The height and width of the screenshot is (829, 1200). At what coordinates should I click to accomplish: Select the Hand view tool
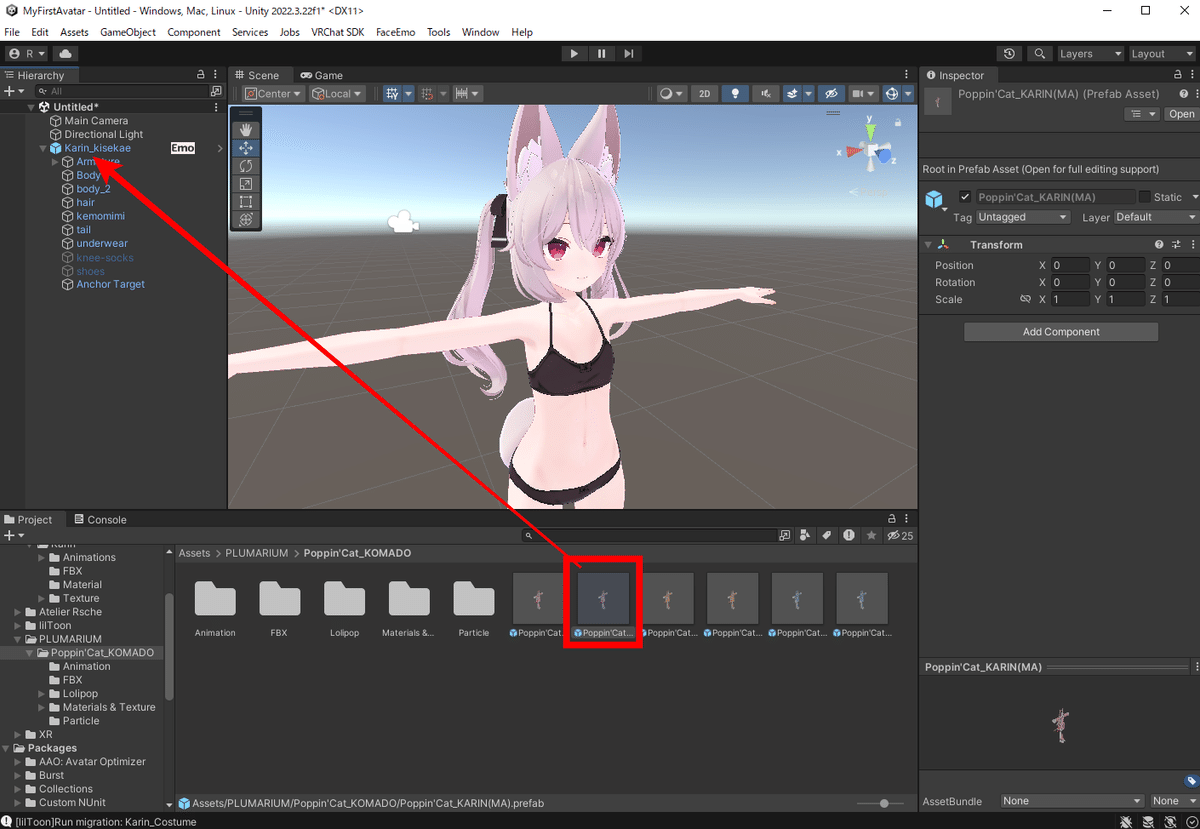pos(246,130)
